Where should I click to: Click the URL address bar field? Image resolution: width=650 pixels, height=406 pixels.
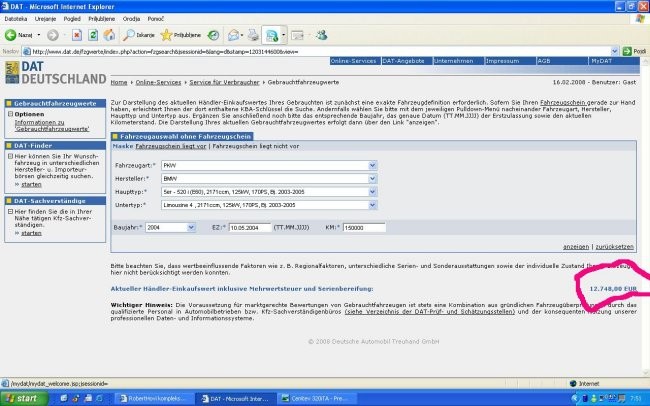[x=321, y=51]
